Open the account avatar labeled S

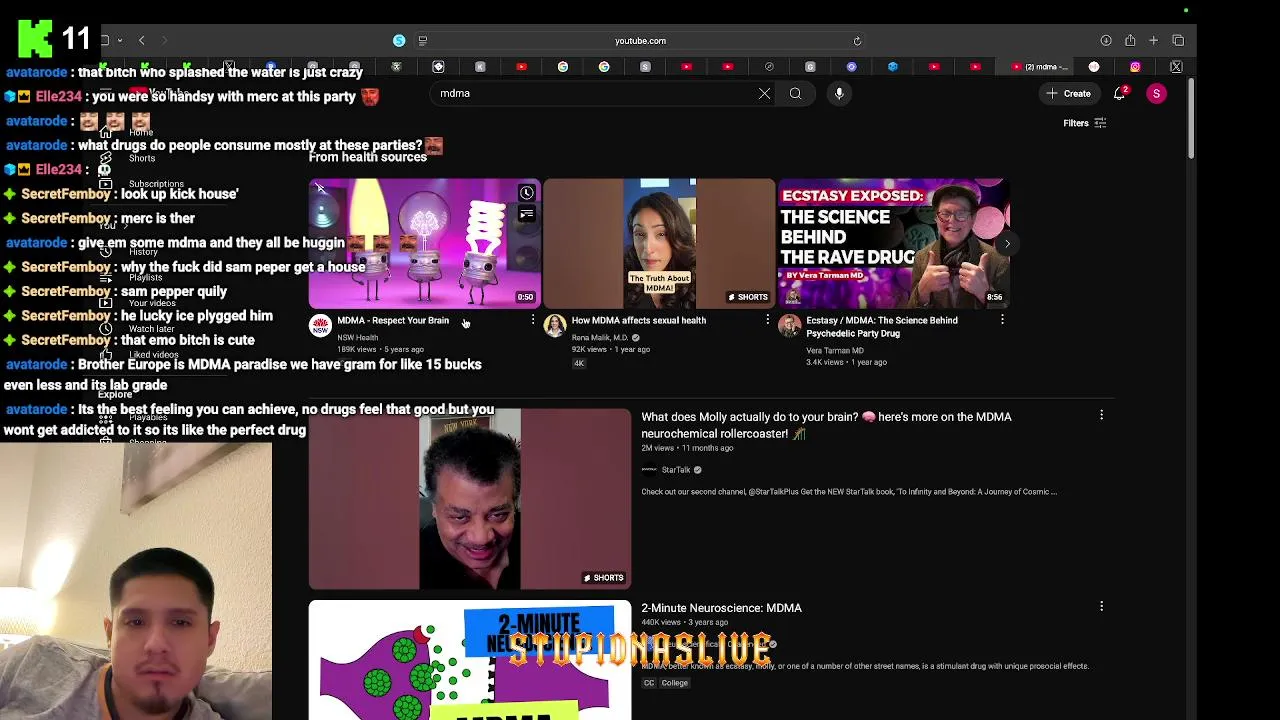pyautogui.click(x=1156, y=93)
